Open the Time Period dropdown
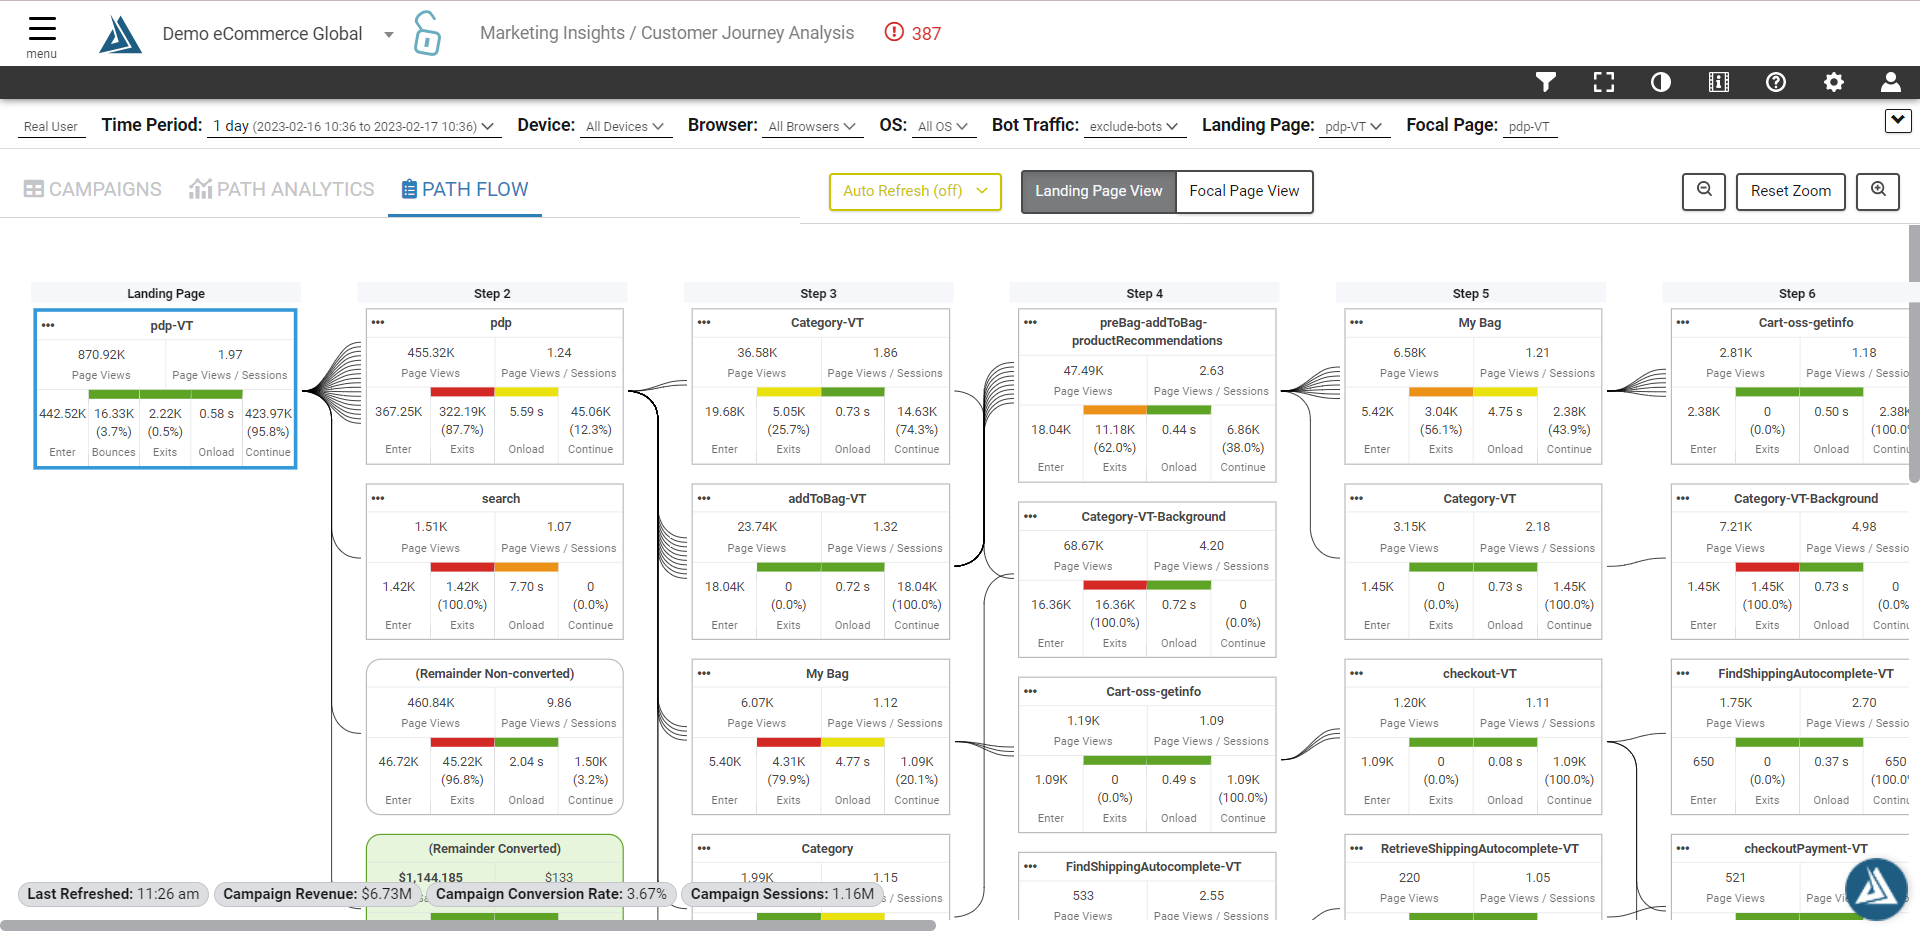Viewport: 1920px width, 932px height. point(353,126)
